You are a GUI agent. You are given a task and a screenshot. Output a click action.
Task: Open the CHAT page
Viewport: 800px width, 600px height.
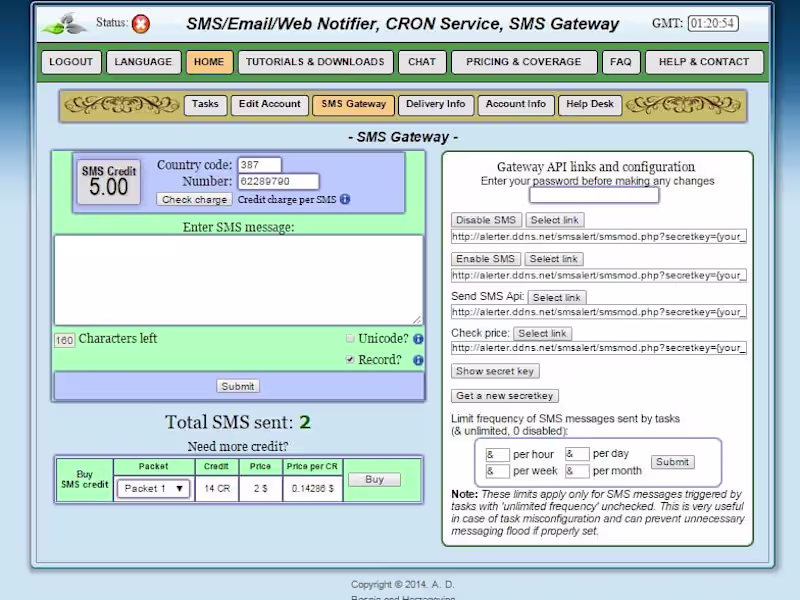(x=422, y=62)
